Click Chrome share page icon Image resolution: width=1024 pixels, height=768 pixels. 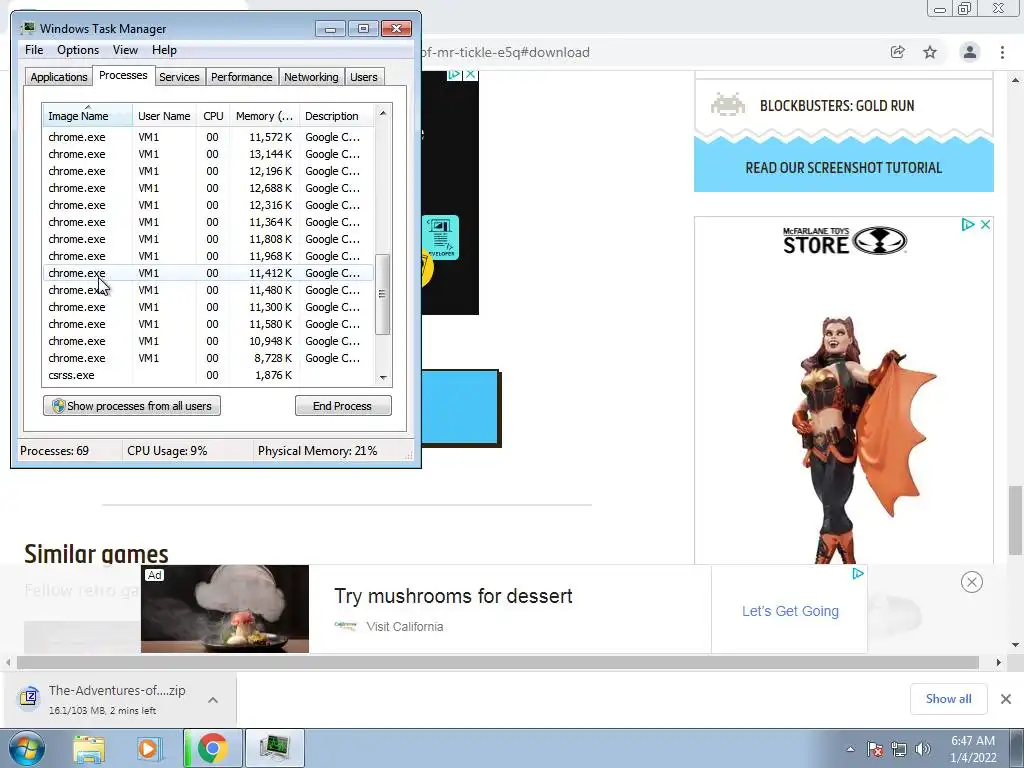click(898, 52)
